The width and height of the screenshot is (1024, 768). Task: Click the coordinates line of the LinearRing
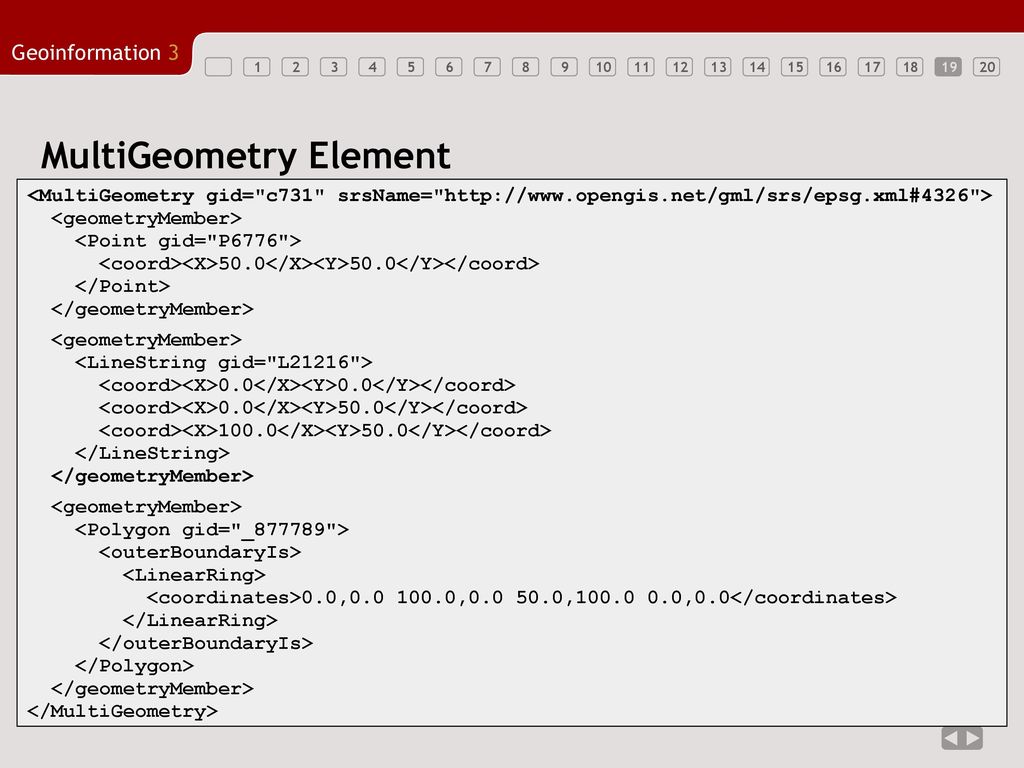point(522,598)
